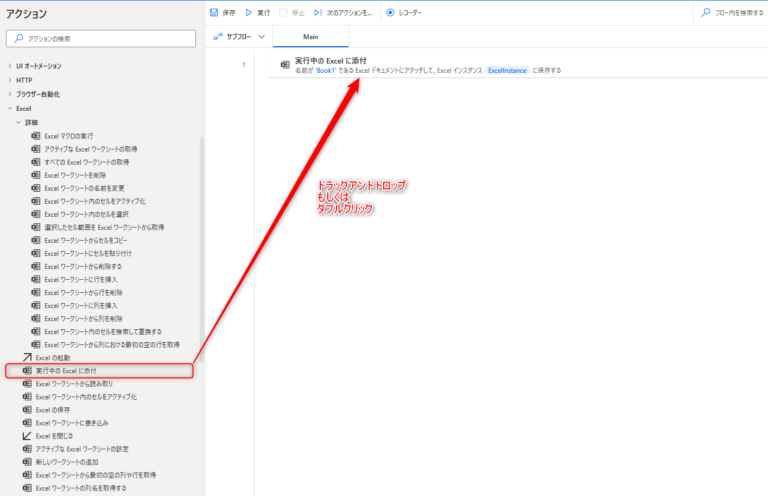
Task: Click the レコーダー (Recorder) radio-style button
Action: pyautogui.click(x=390, y=12)
